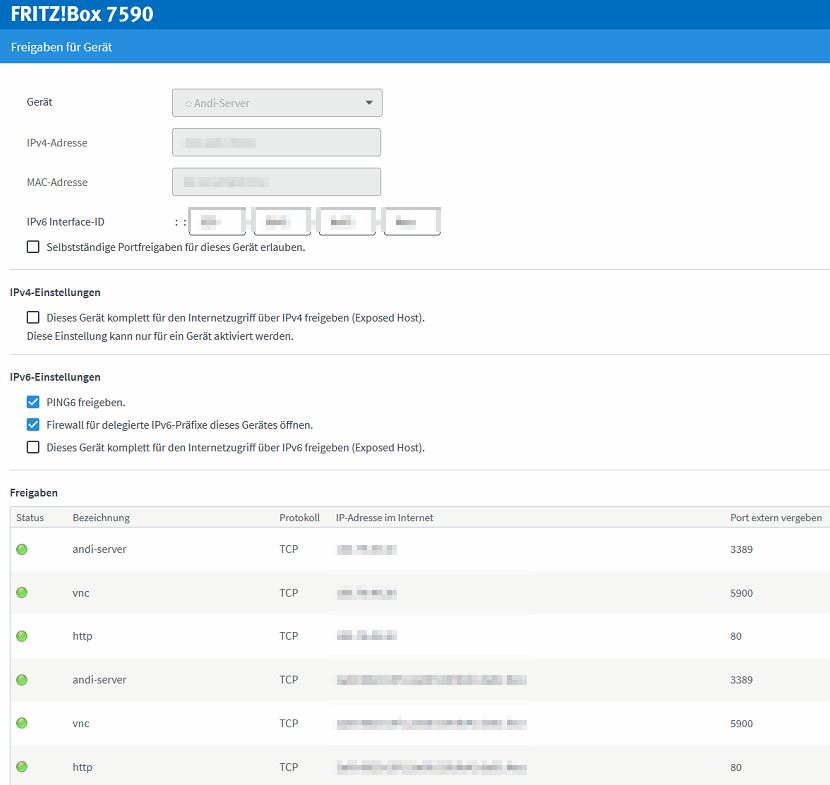Click the Bezeichnung column header

click(x=101, y=518)
